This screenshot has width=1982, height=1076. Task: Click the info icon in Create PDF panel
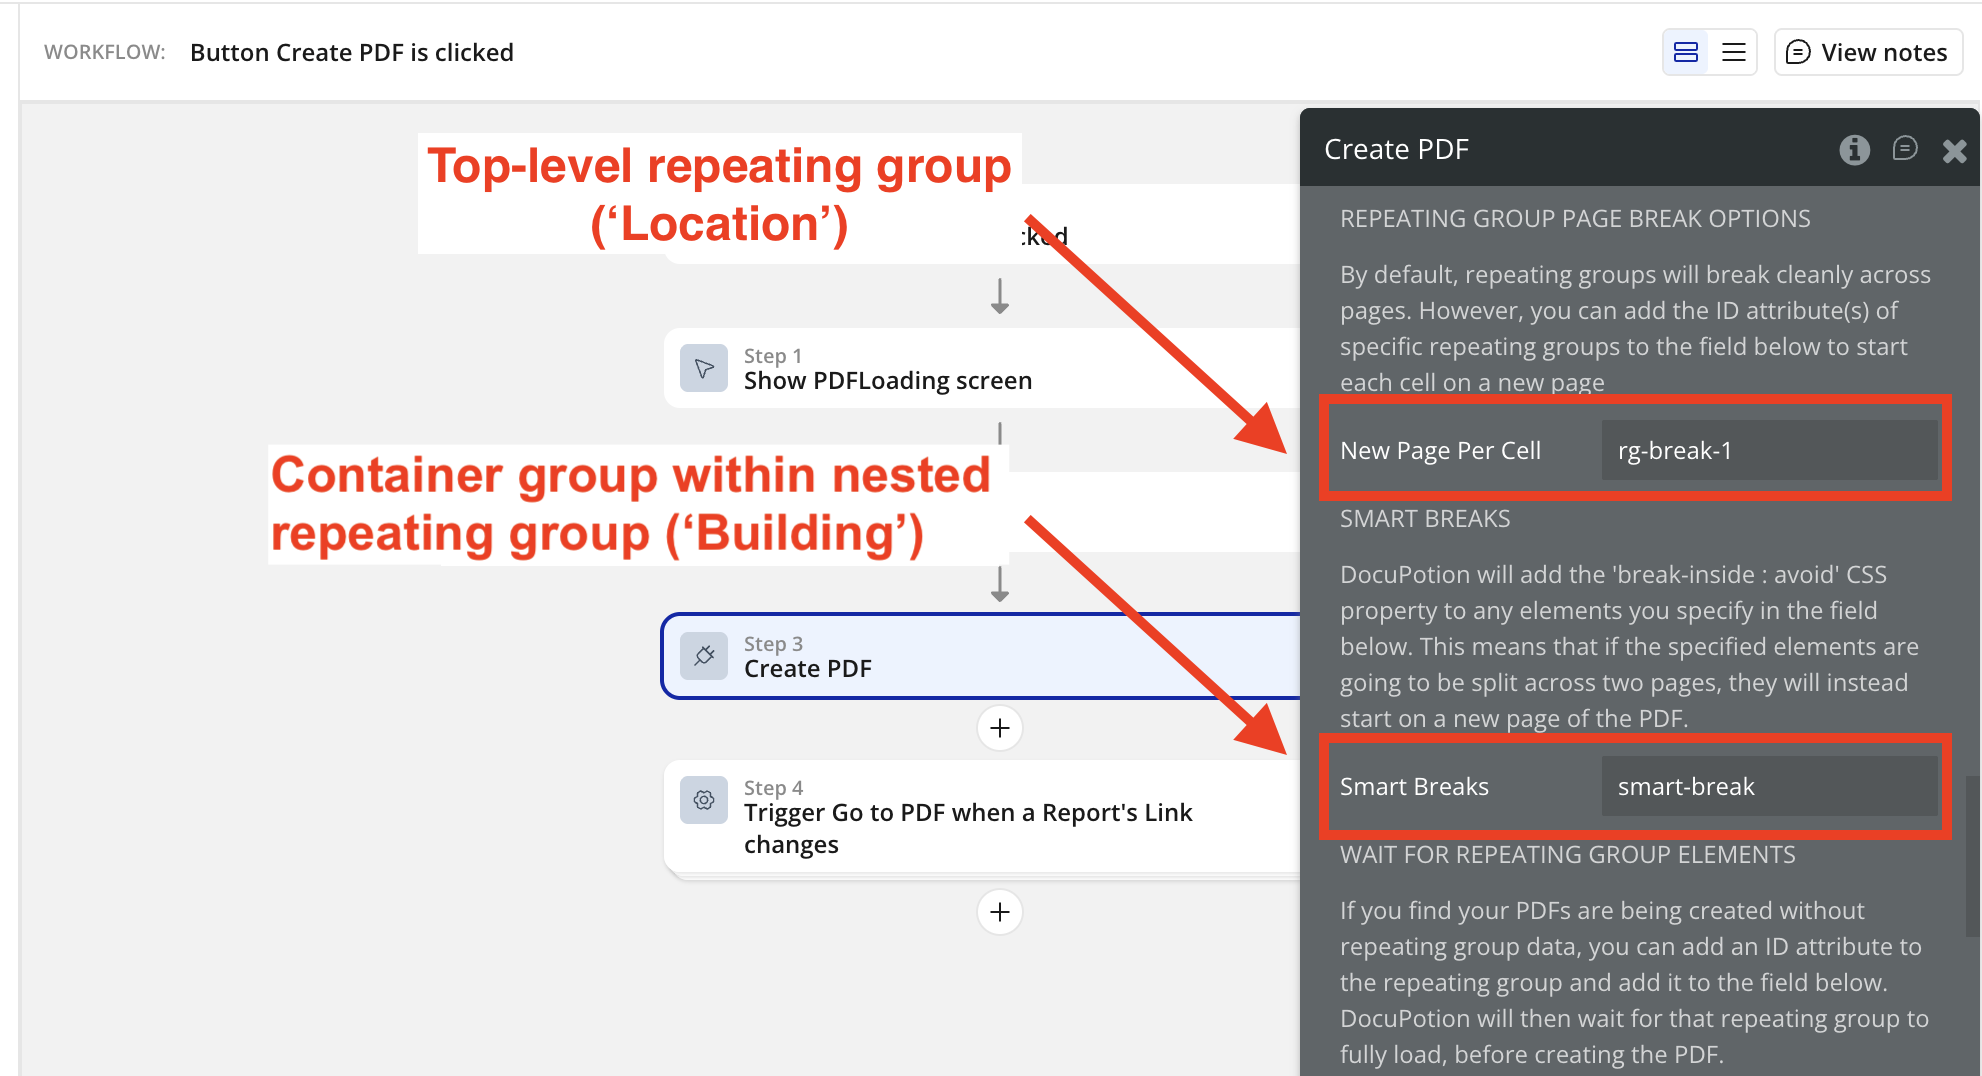coord(1854,150)
